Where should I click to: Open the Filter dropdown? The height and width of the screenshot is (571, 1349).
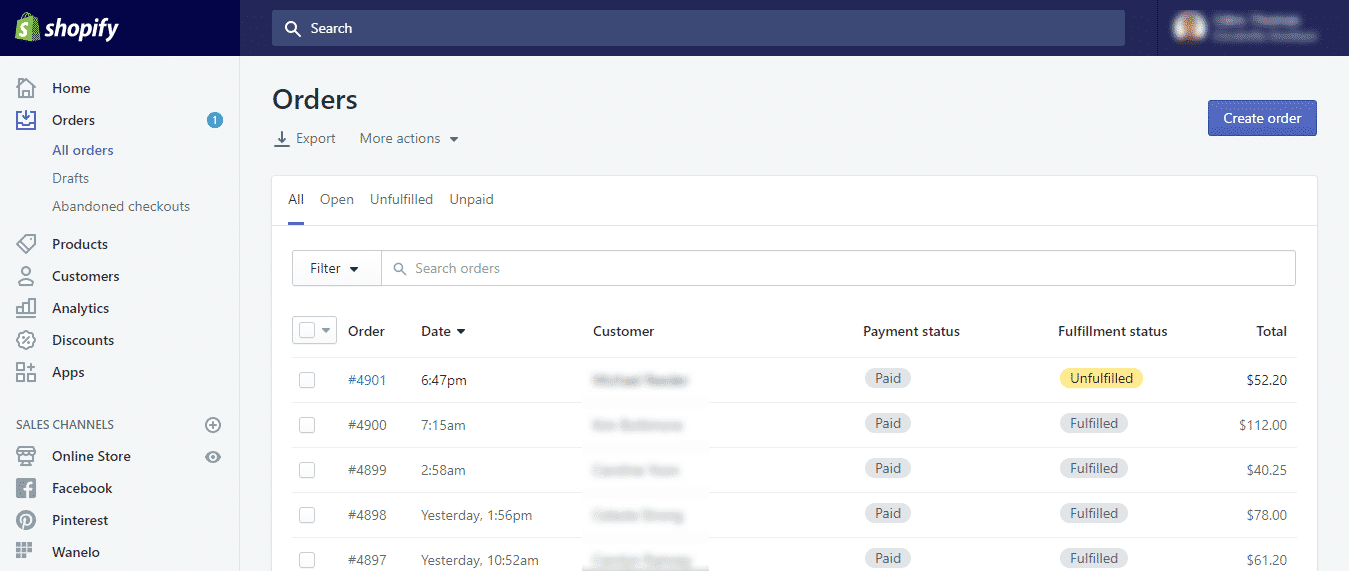click(x=336, y=268)
